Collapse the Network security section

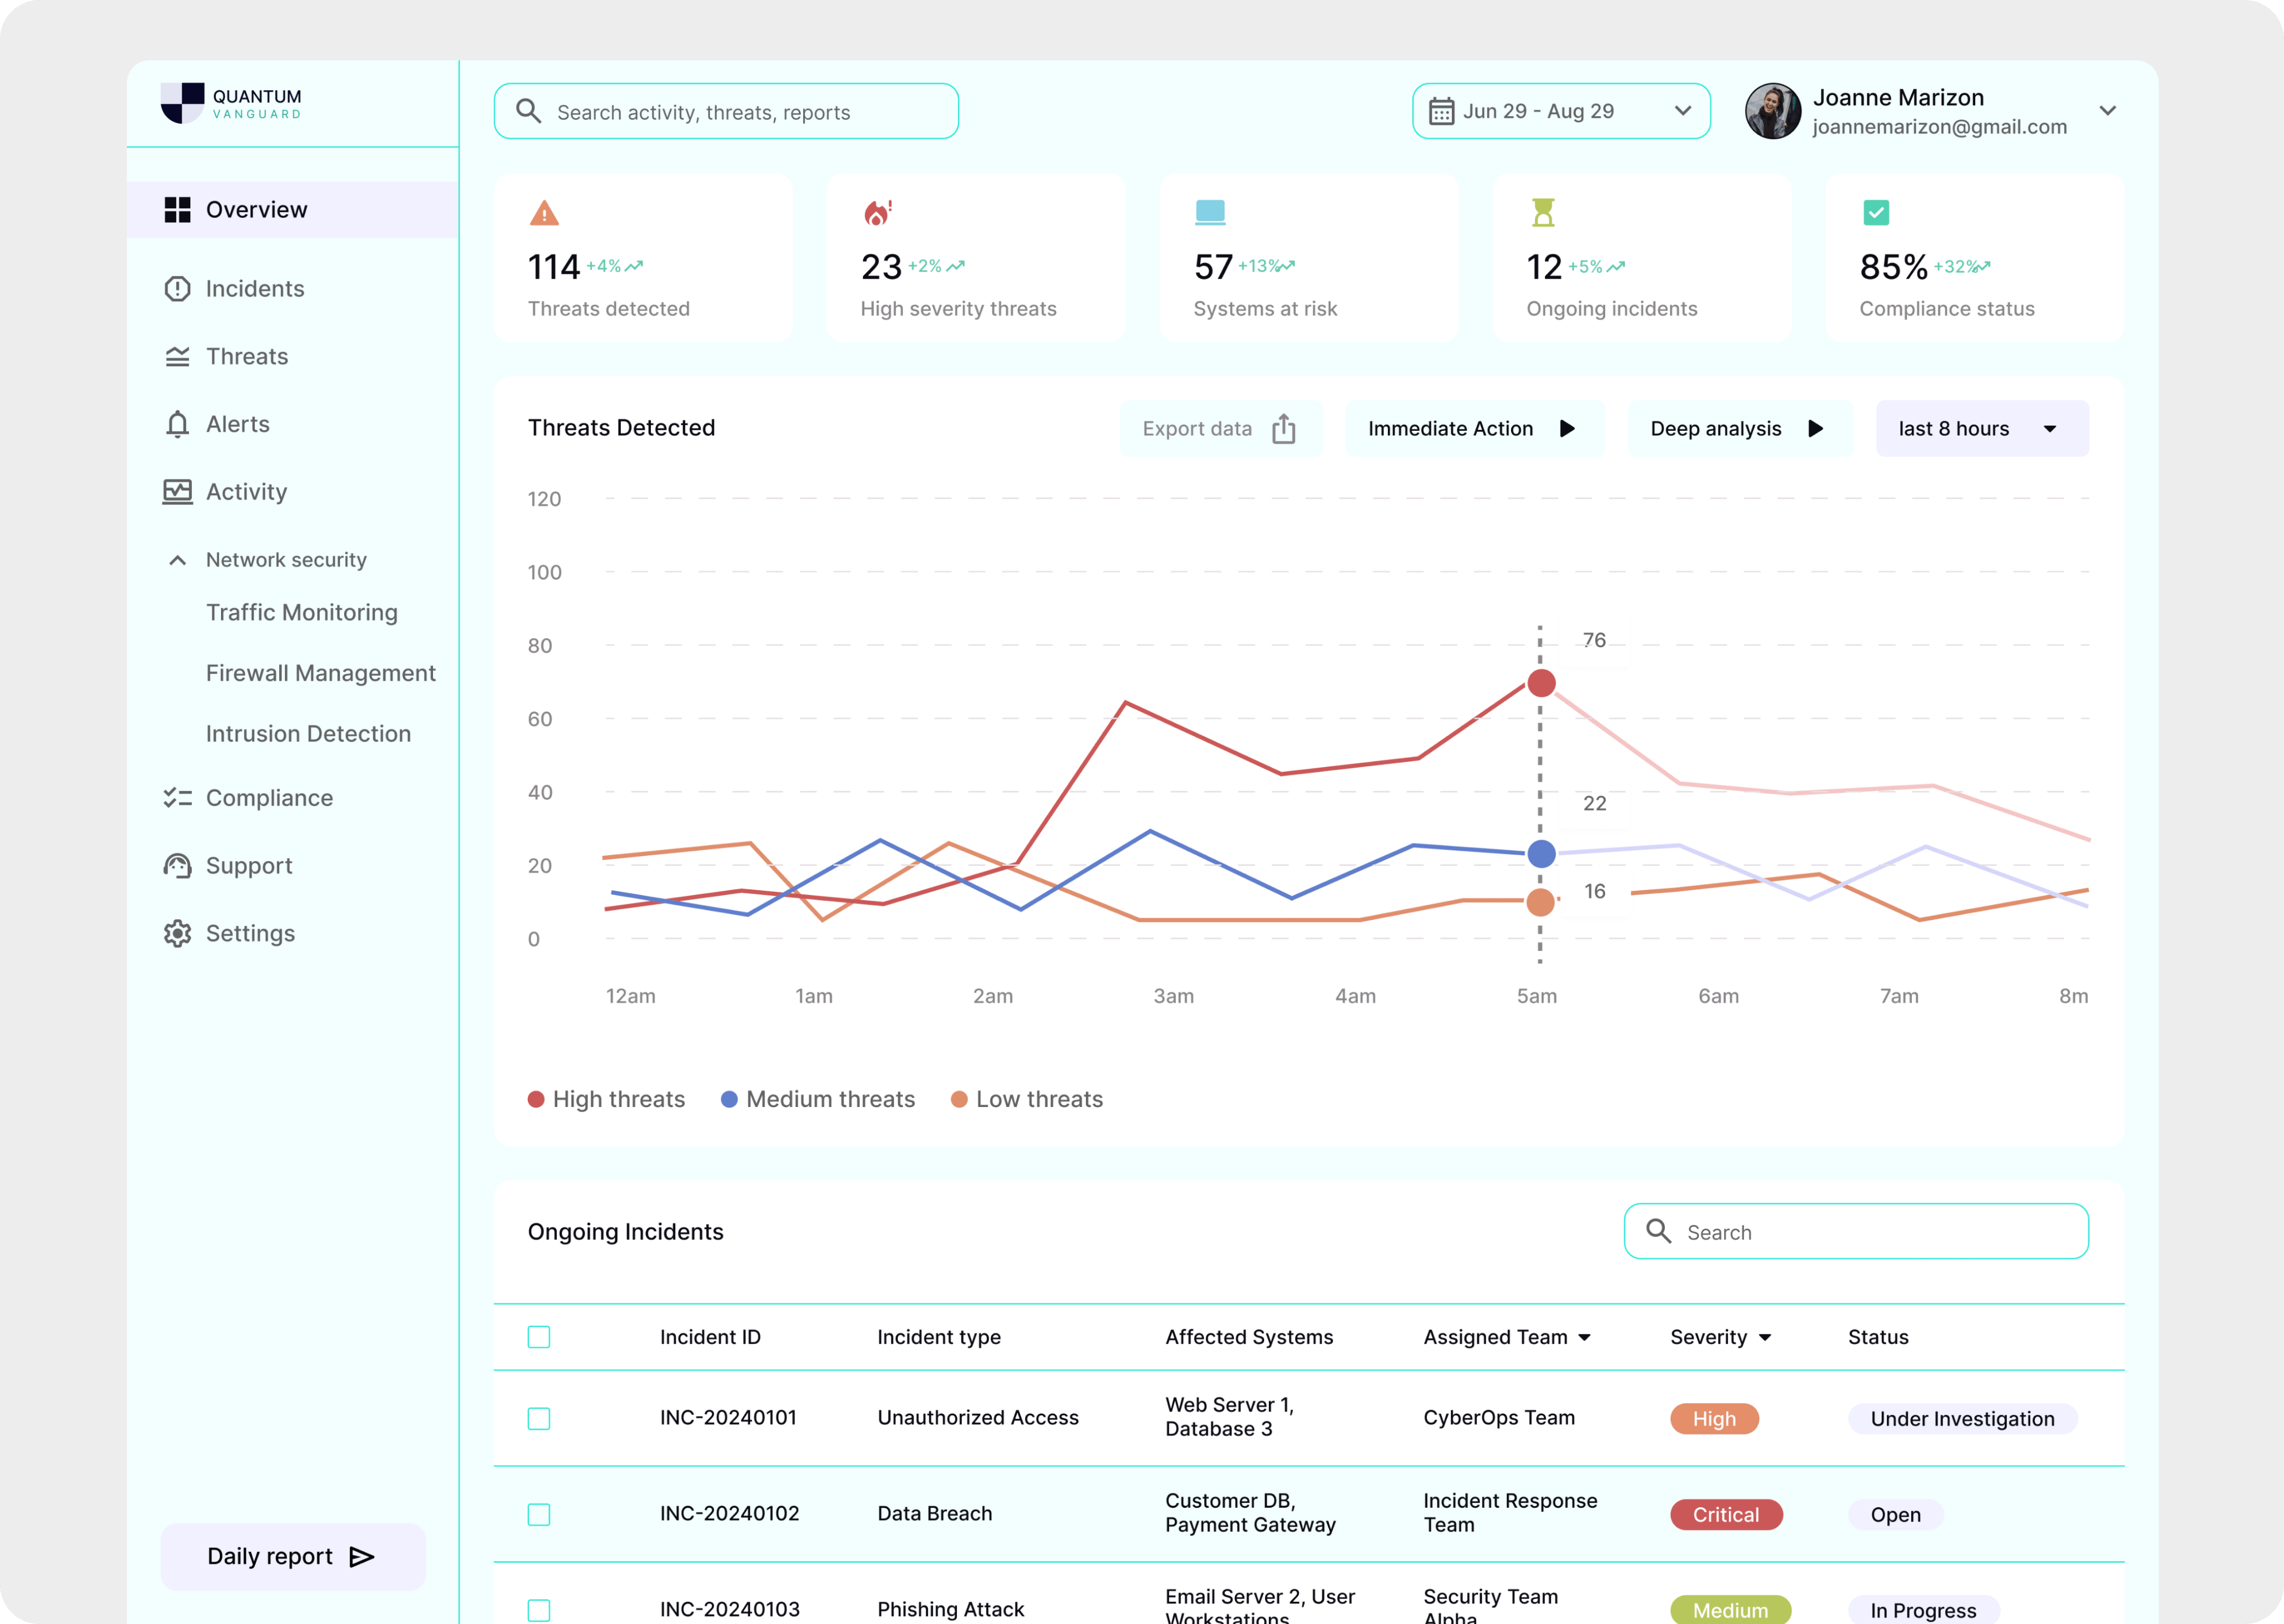[177, 560]
